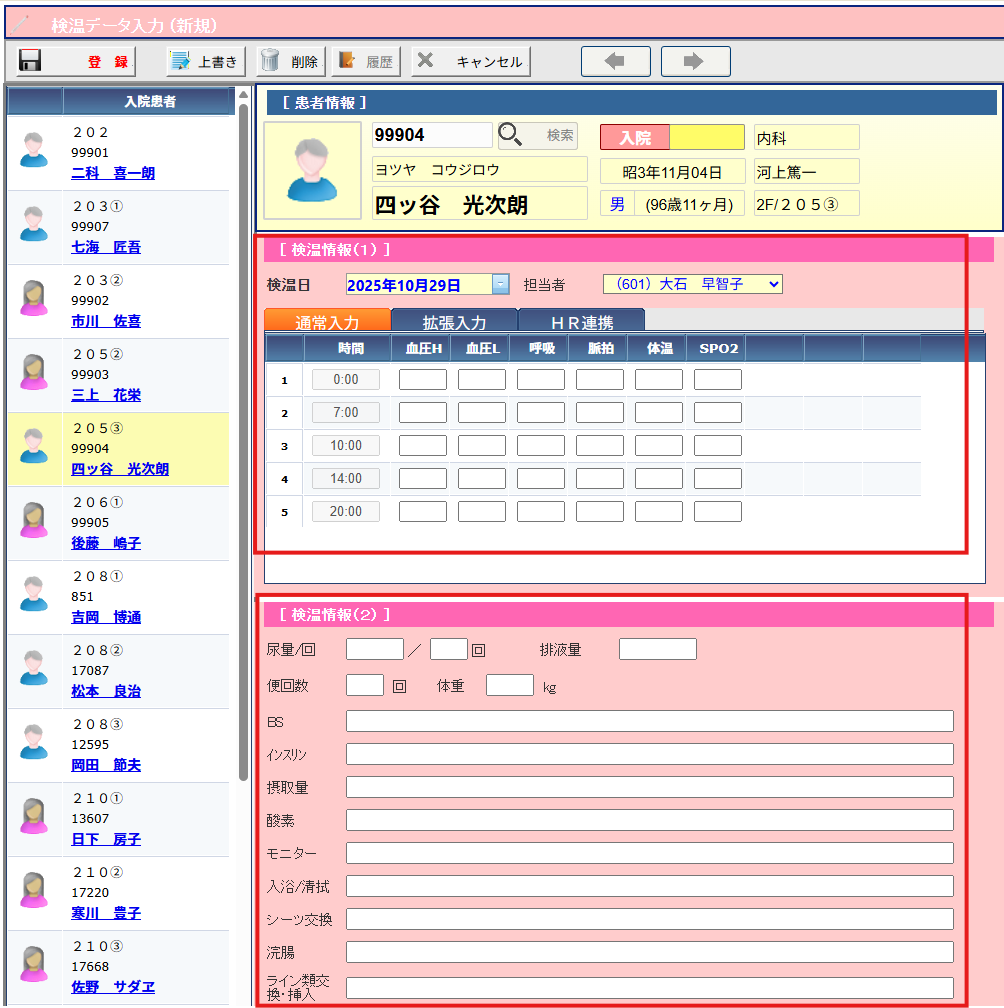Click the 7:00 time button
This screenshot has height=1008, width=1004.
tap(346, 412)
